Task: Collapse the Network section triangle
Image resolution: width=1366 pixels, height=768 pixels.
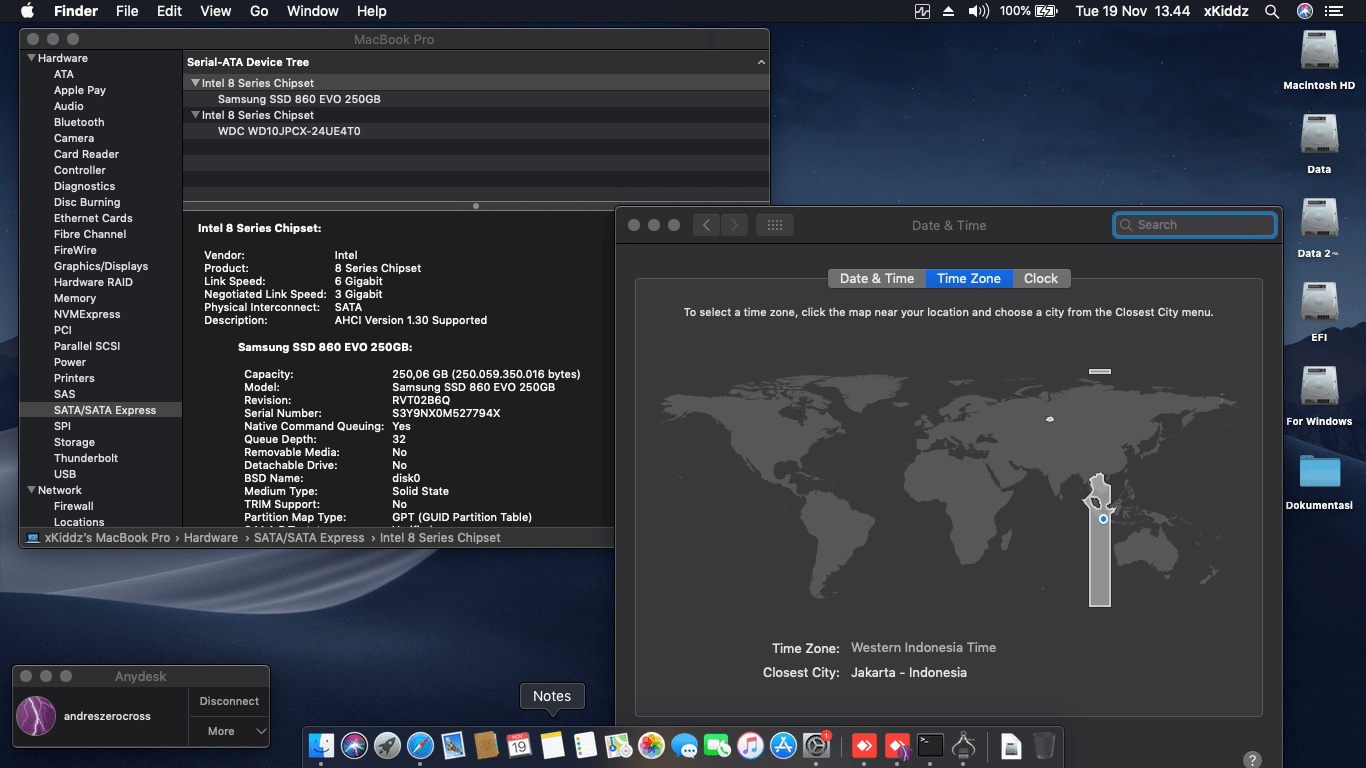Action: coord(31,490)
